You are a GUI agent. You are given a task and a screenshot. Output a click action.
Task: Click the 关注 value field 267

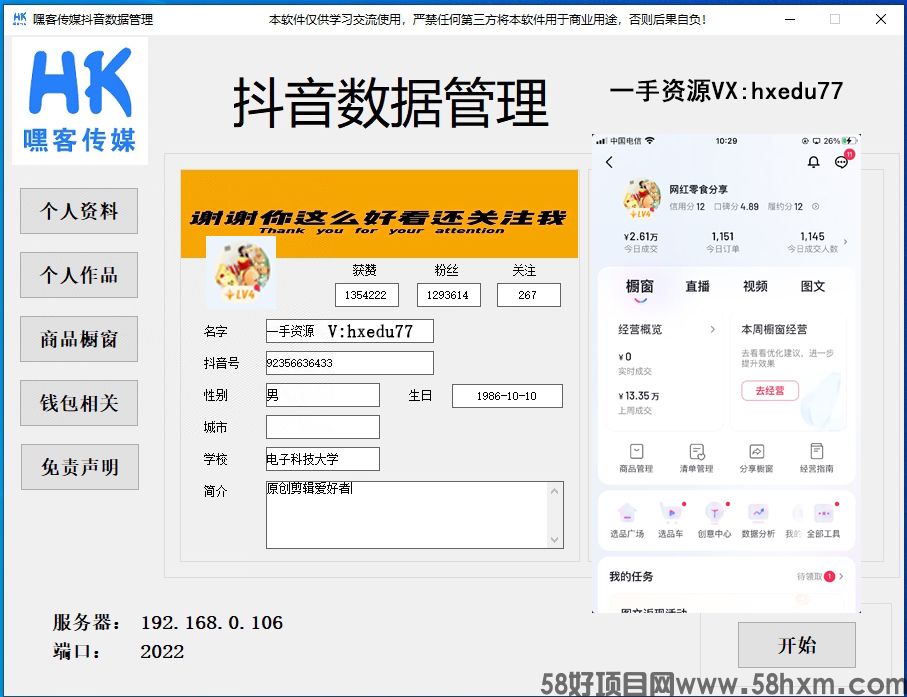pyautogui.click(x=528, y=295)
